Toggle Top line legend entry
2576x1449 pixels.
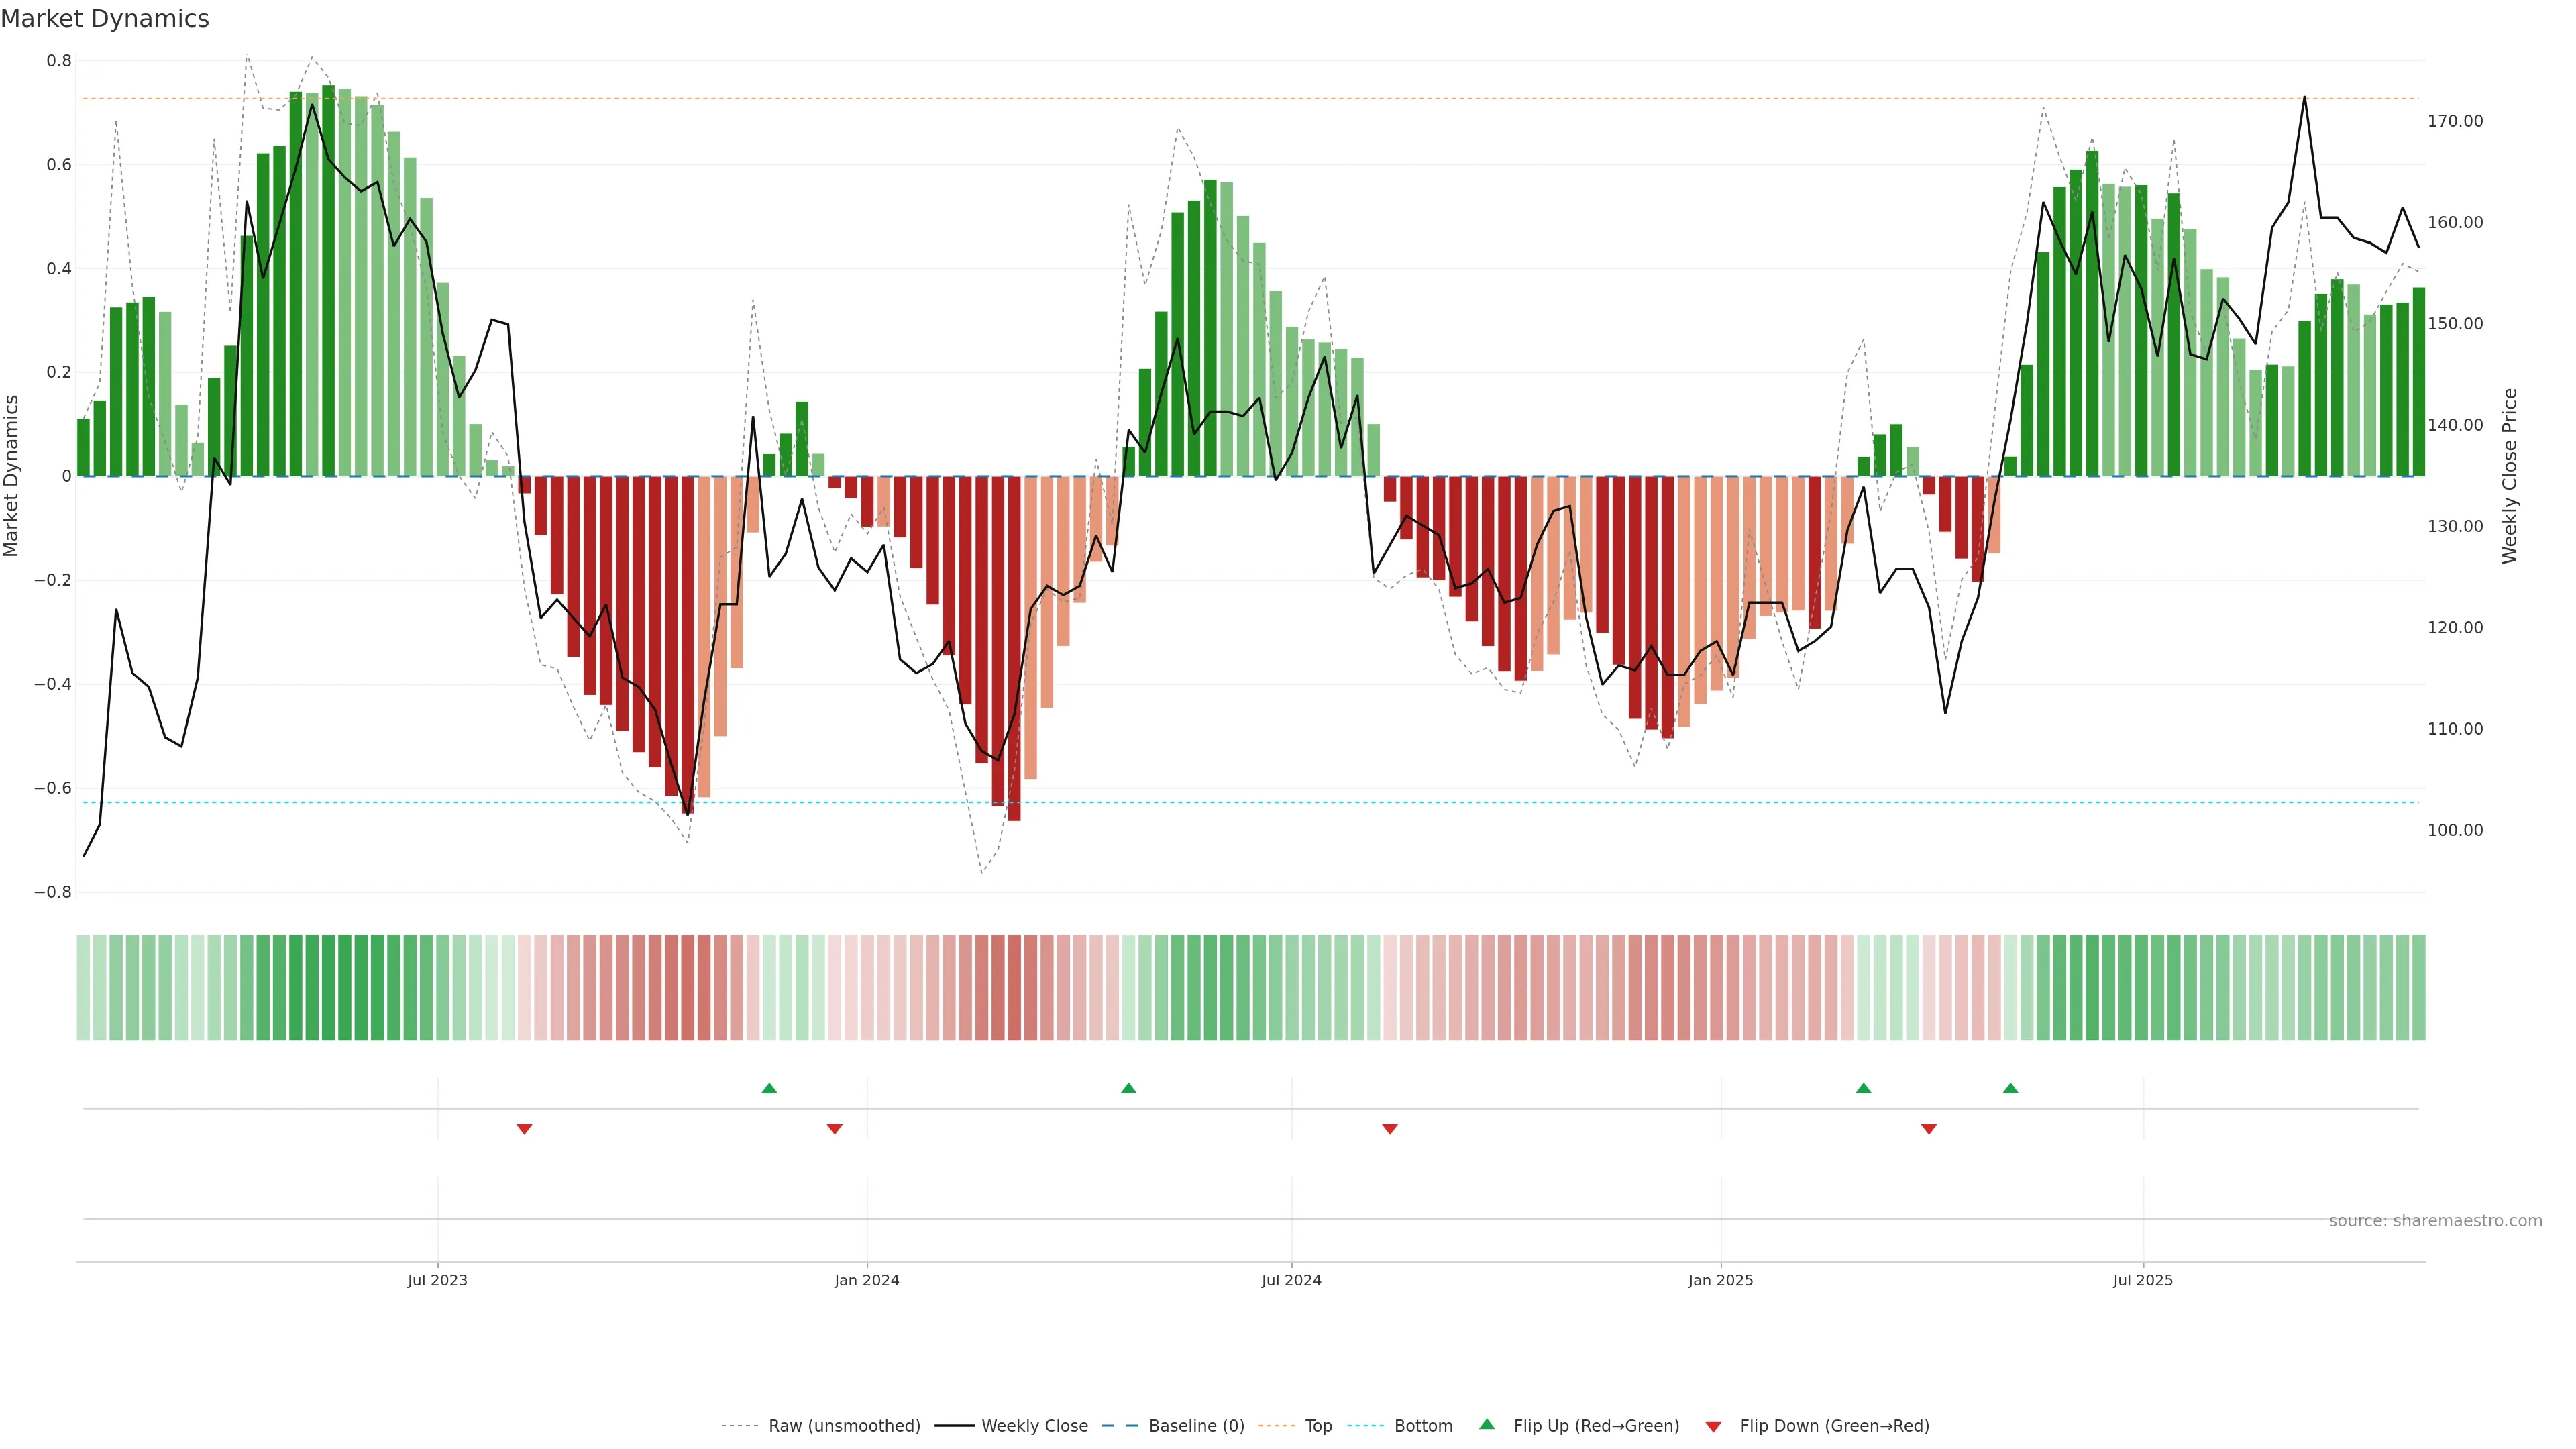[x=1318, y=1426]
